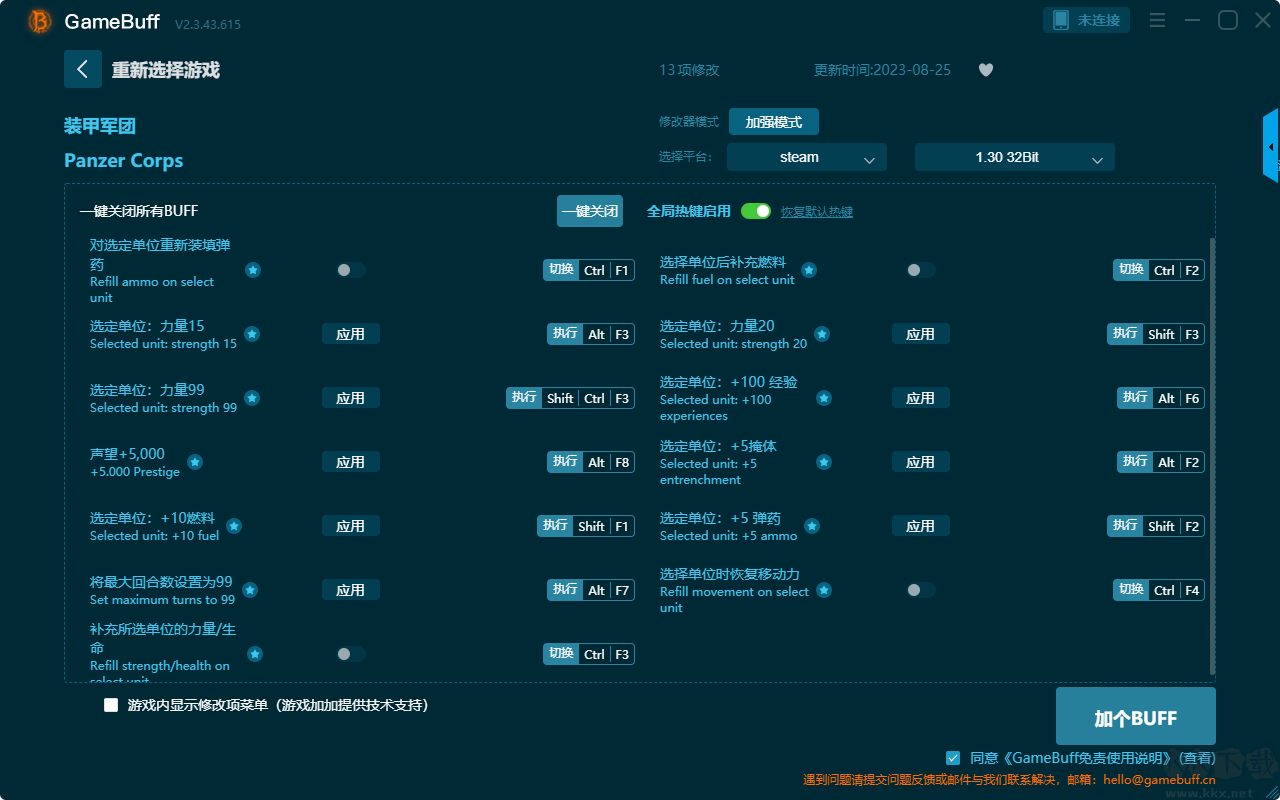Screen dimensions: 1280x800
Task: Star the +5 ammo option
Action: [812, 526]
